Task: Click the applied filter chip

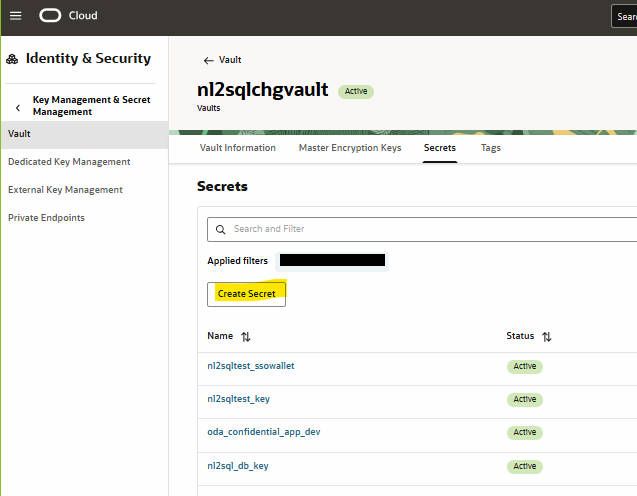Action: [332, 261]
